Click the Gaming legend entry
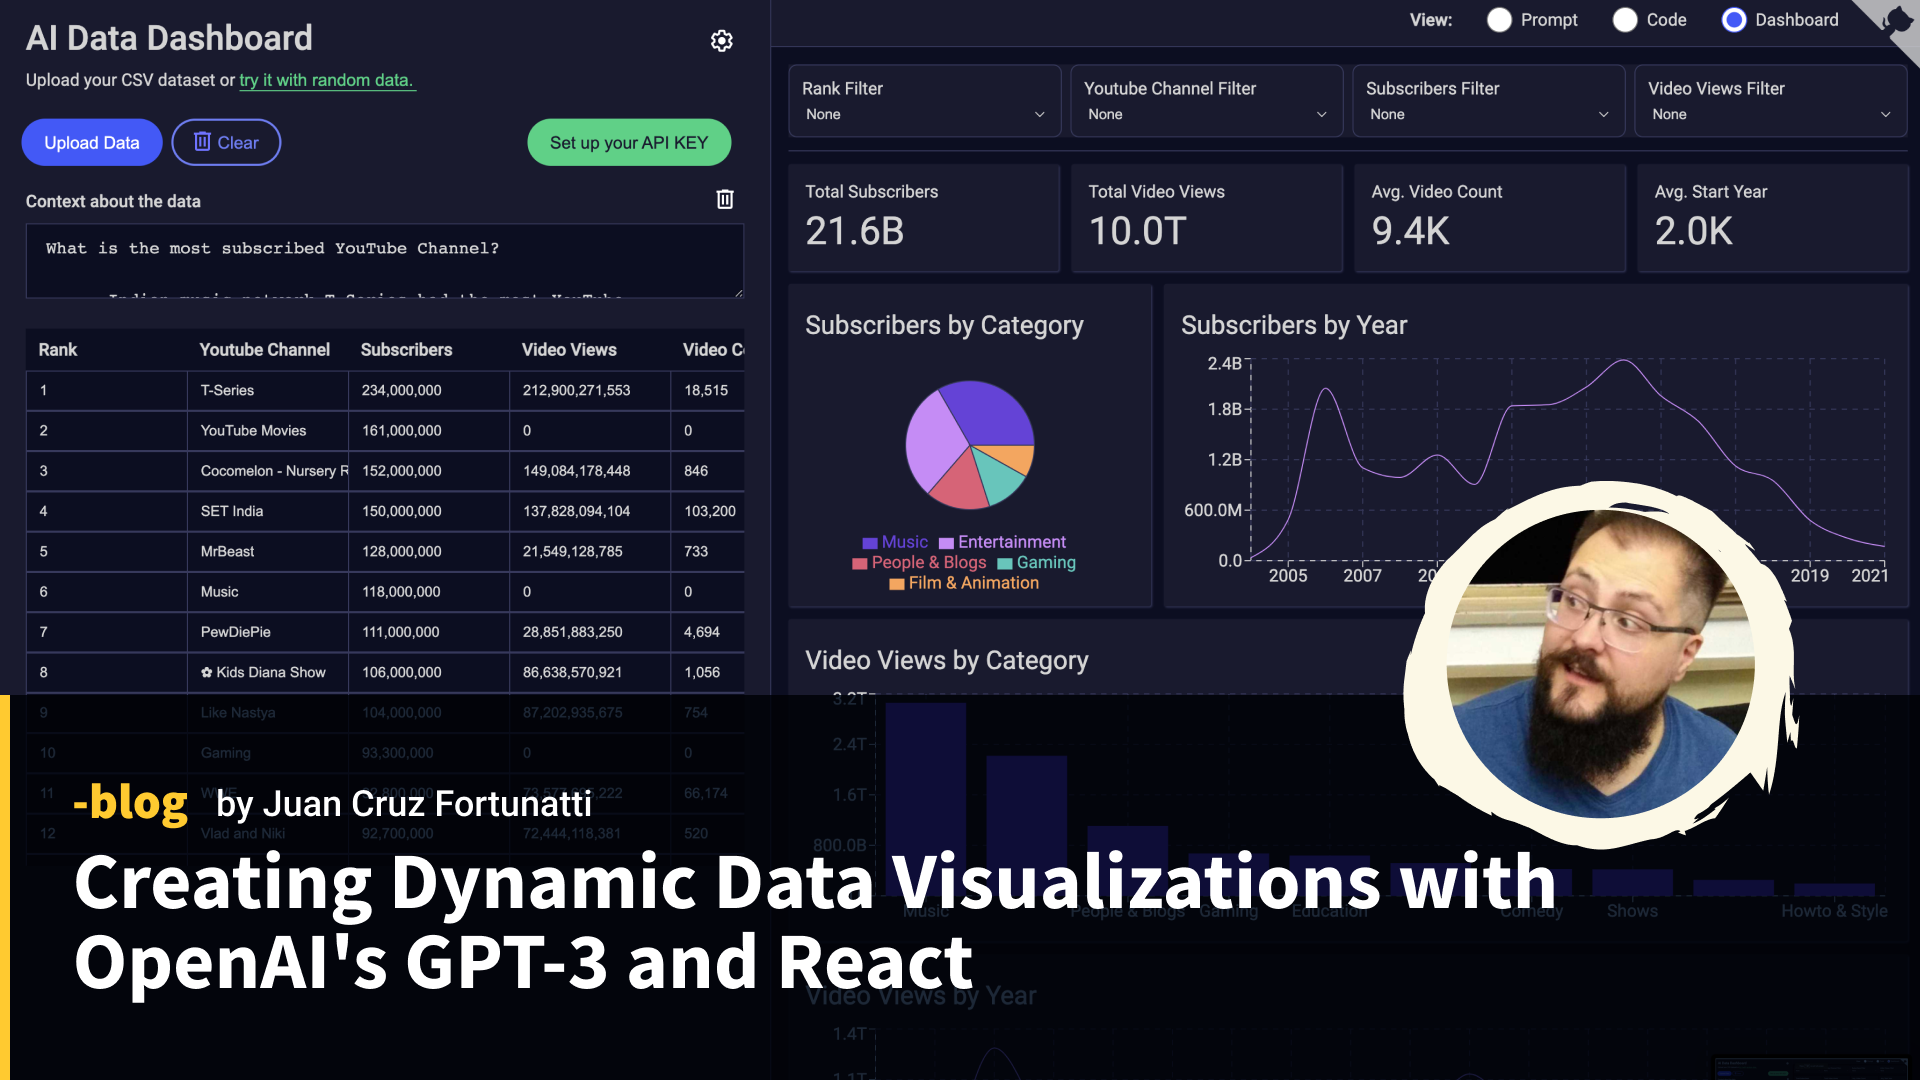Screen dimensions: 1920x1080 (x=1036, y=563)
